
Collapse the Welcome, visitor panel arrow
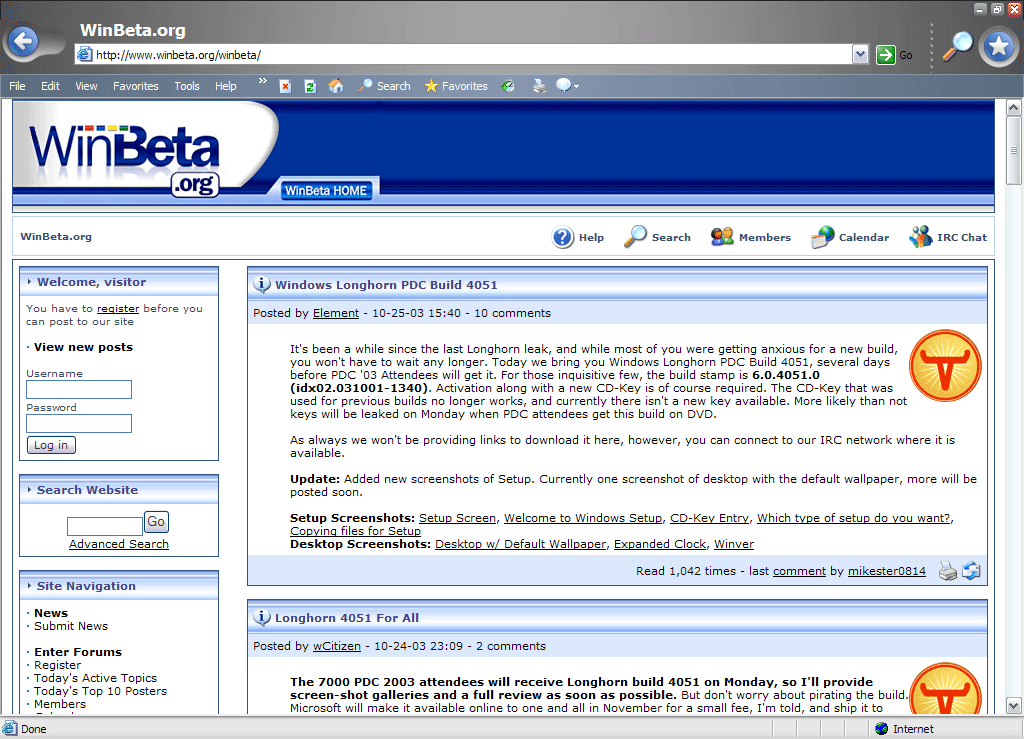[x=29, y=282]
